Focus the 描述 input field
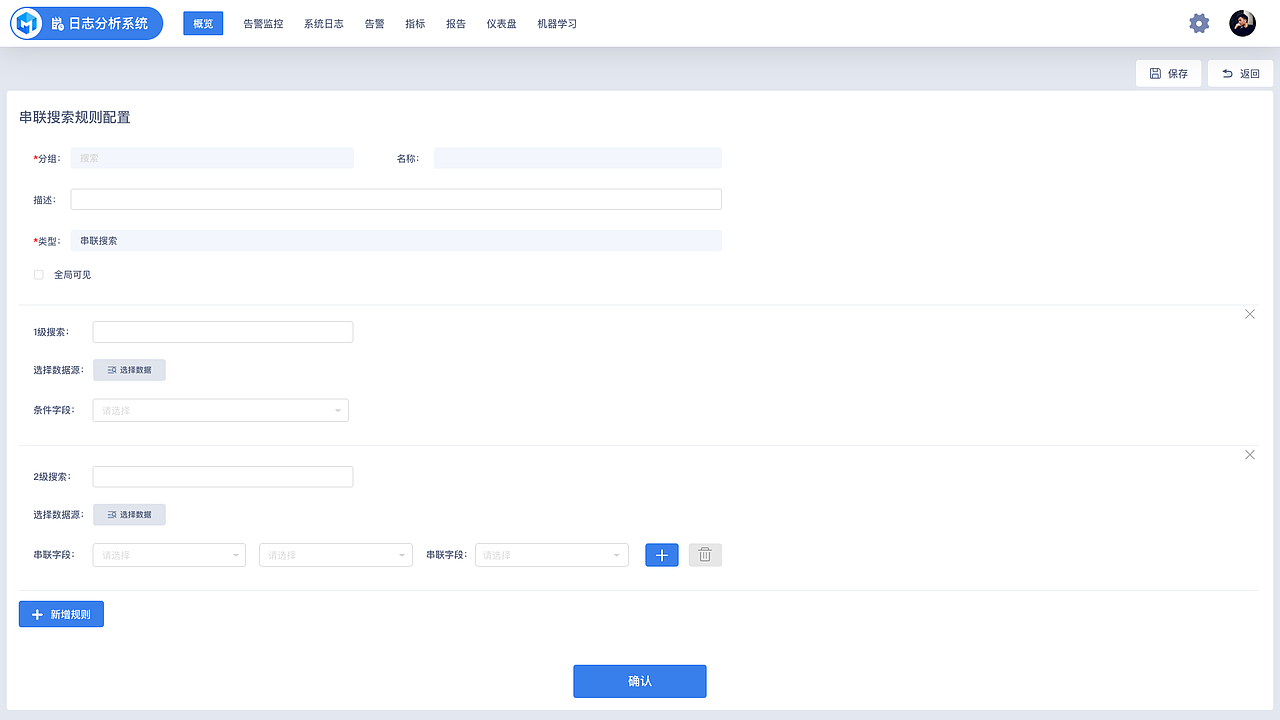This screenshot has height=720, width=1280. 396,199
